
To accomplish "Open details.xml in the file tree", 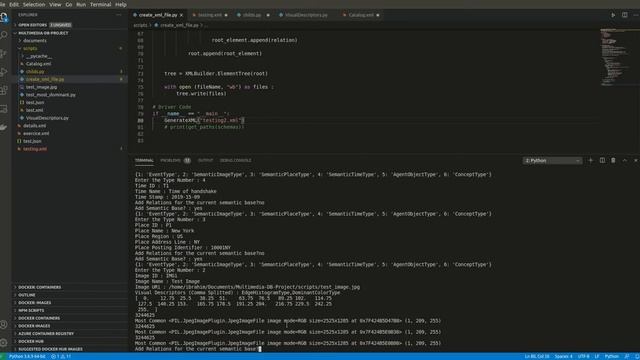I will point(69,126).
